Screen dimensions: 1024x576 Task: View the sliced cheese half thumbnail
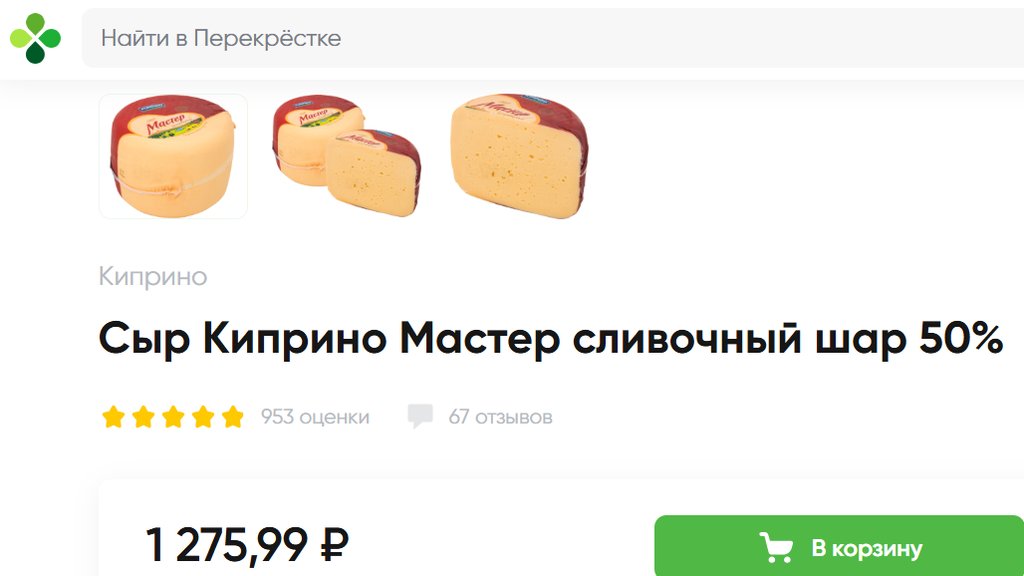point(520,156)
